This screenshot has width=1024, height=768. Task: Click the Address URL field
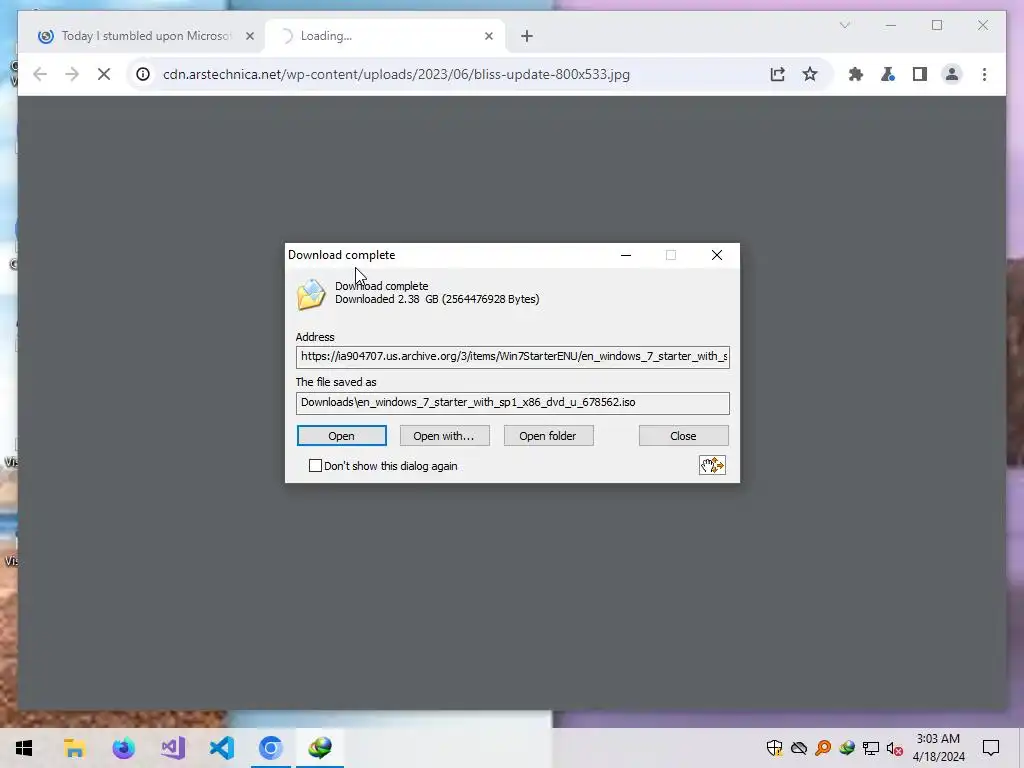tap(513, 357)
